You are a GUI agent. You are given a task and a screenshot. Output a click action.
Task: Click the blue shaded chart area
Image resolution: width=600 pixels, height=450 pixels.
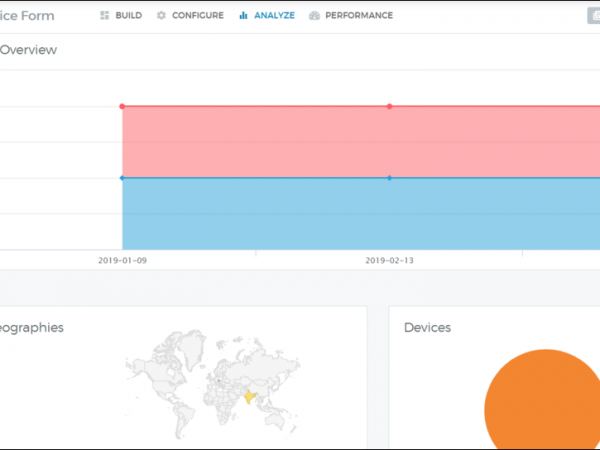pyautogui.click(x=300, y=214)
